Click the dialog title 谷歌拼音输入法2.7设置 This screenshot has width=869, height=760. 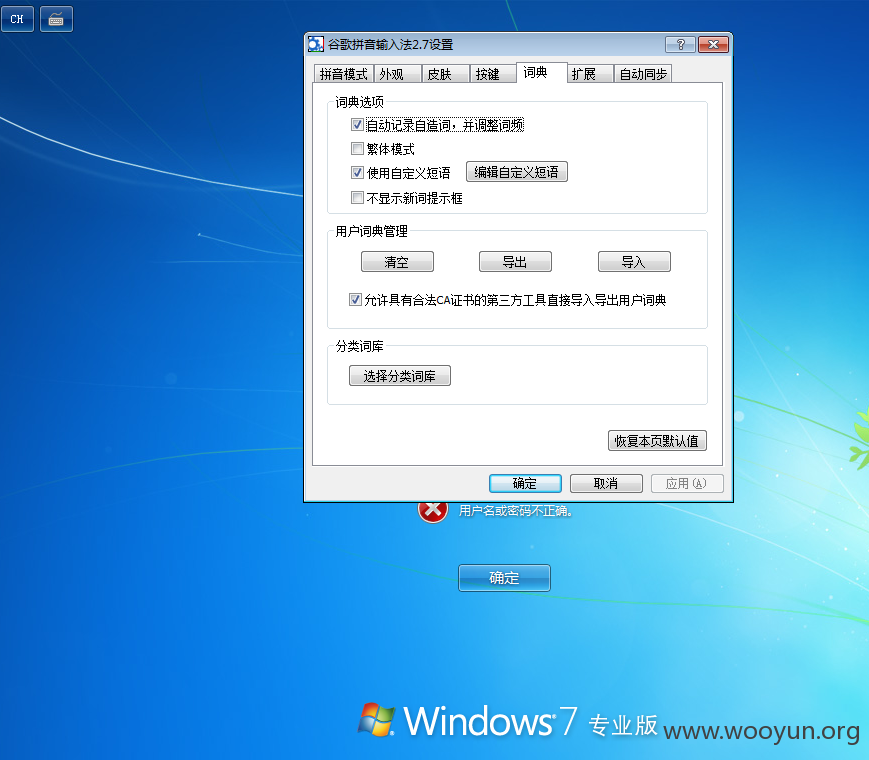point(391,44)
